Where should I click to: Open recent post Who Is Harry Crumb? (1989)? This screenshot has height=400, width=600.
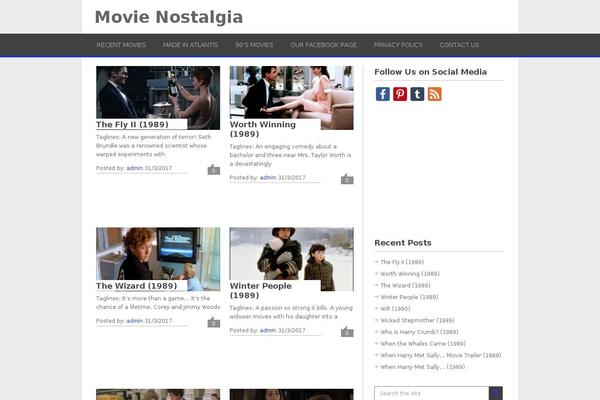click(x=419, y=332)
